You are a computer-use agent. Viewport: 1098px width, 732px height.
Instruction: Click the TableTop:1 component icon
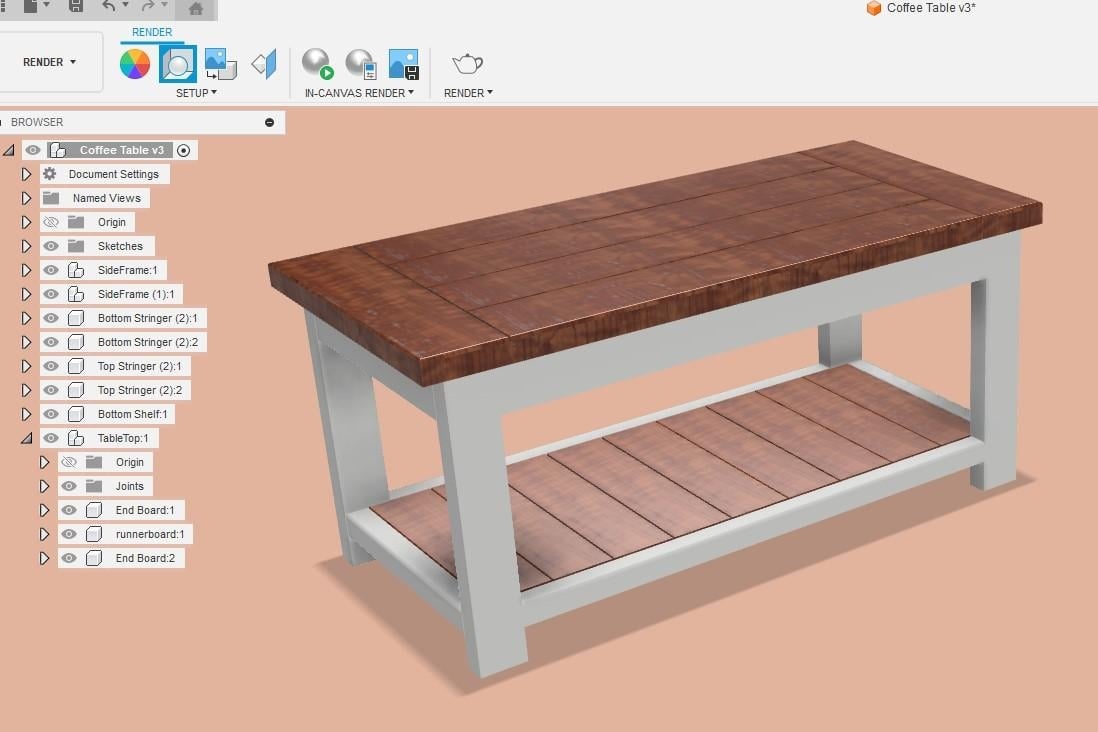click(76, 438)
